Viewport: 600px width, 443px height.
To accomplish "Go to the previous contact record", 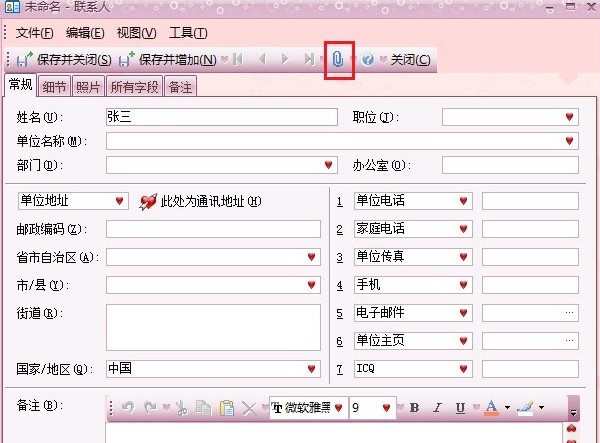I will pos(262,59).
